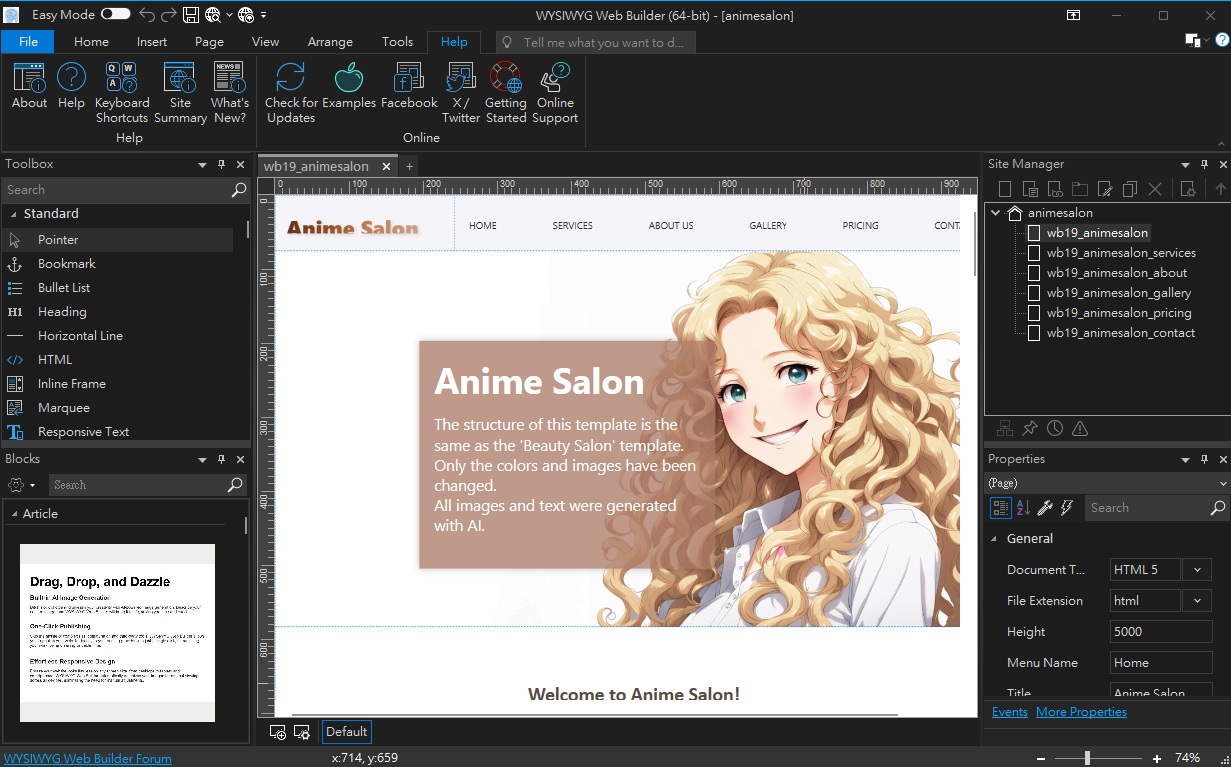Pin the Site Manager panel
The height and width of the screenshot is (767, 1231).
click(1203, 165)
